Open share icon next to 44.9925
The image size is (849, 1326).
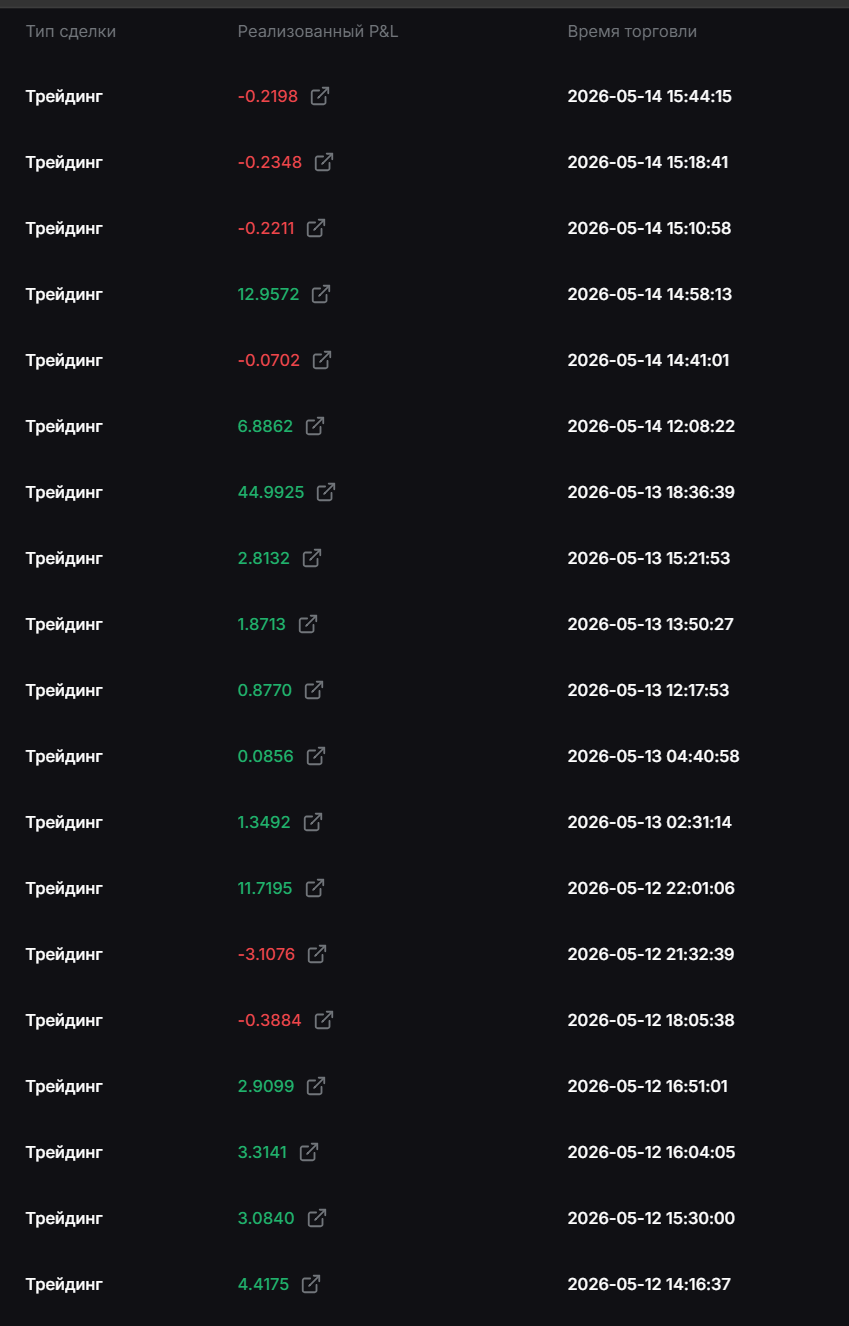coord(326,492)
